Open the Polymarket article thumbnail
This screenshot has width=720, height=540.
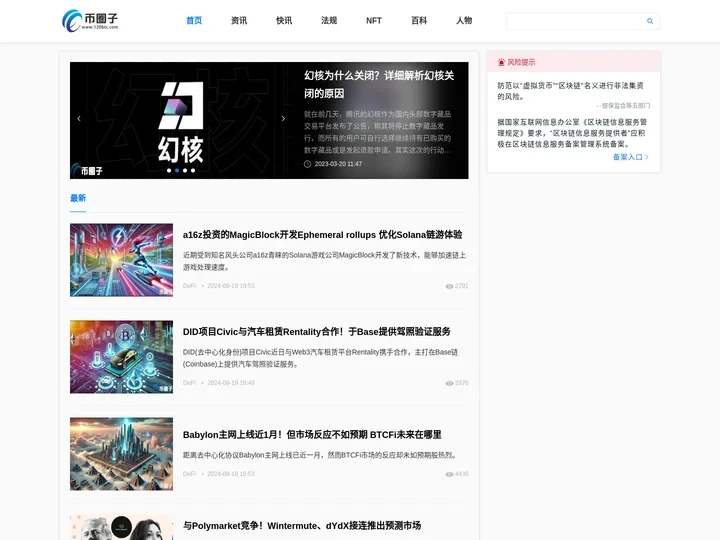tap(121, 527)
